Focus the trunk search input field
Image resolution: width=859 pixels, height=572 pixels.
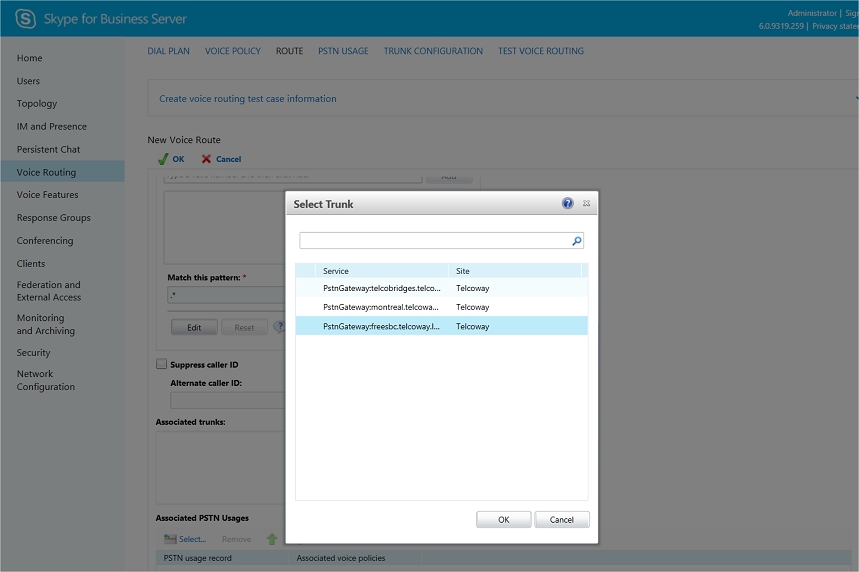[435, 241]
